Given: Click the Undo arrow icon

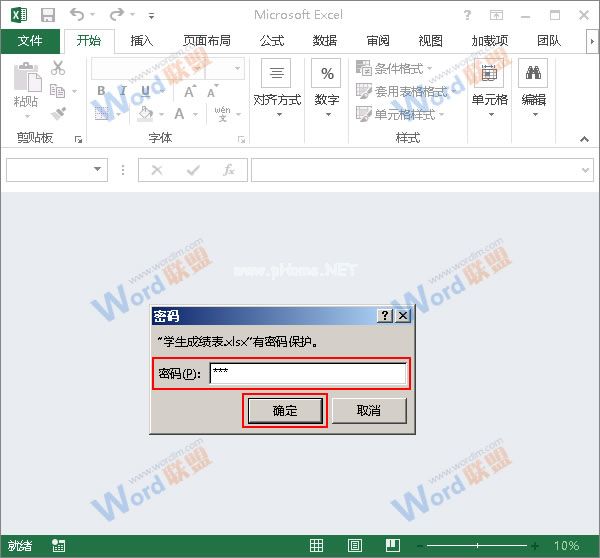Looking at the screenshot, I should 78,15.
